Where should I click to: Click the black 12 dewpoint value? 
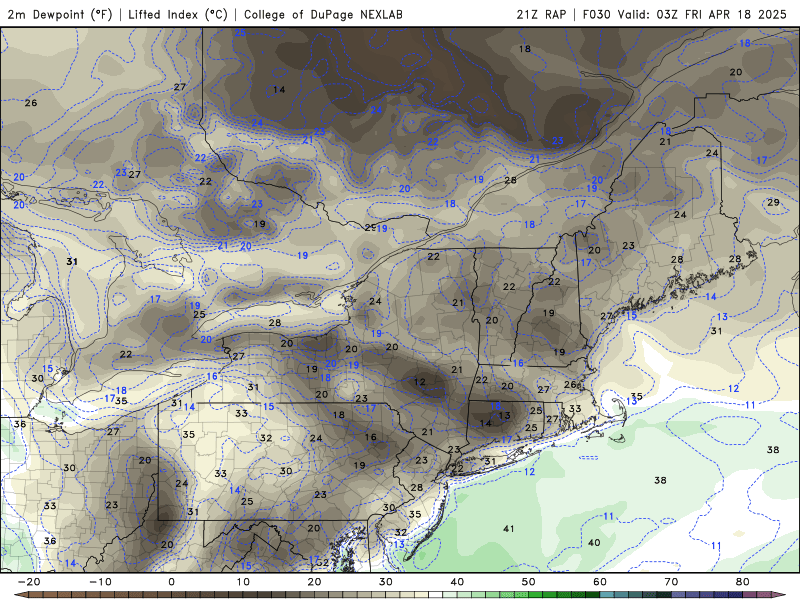point(420,382)
